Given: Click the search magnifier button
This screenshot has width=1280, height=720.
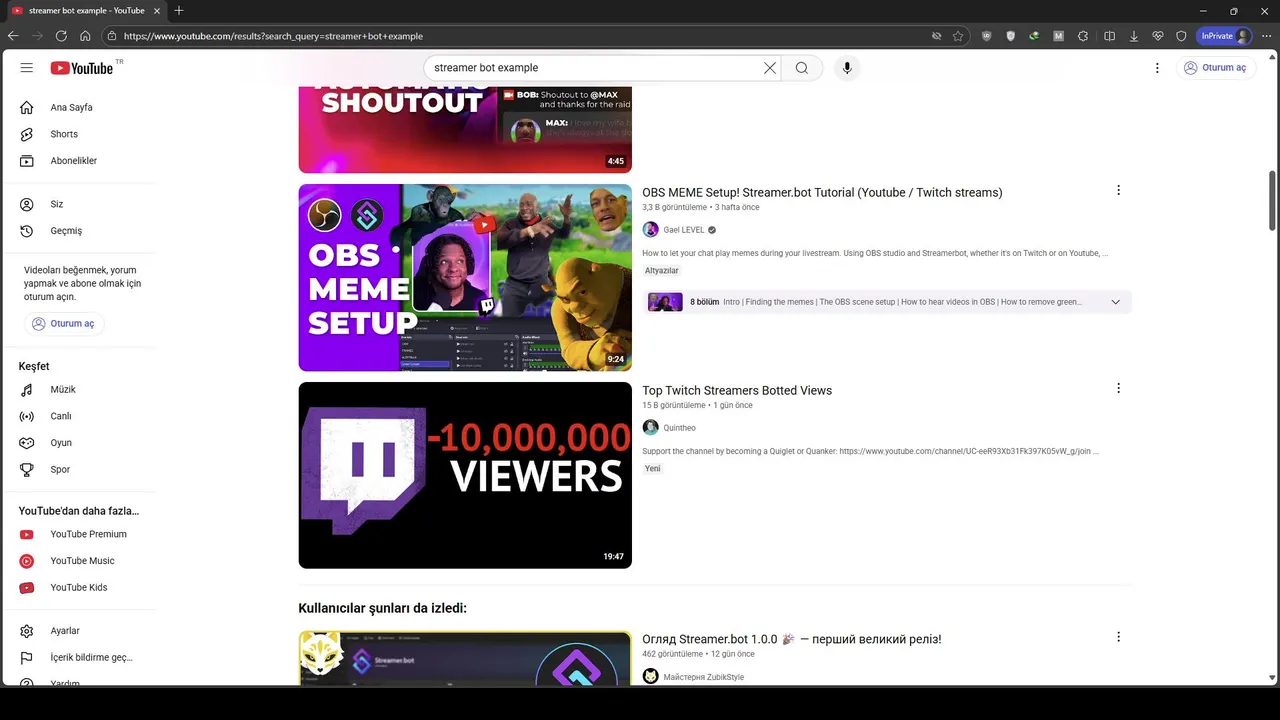Looking at the screenshot, I should click(x=802, y=68).
